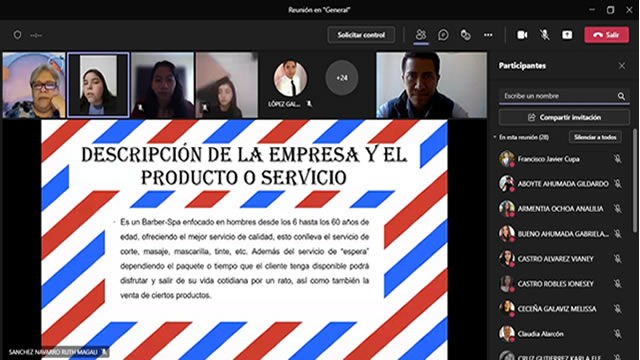
Task: Click mic icon next to CASTRO ALVAREZ VIANEY
Action: (618, 258)
